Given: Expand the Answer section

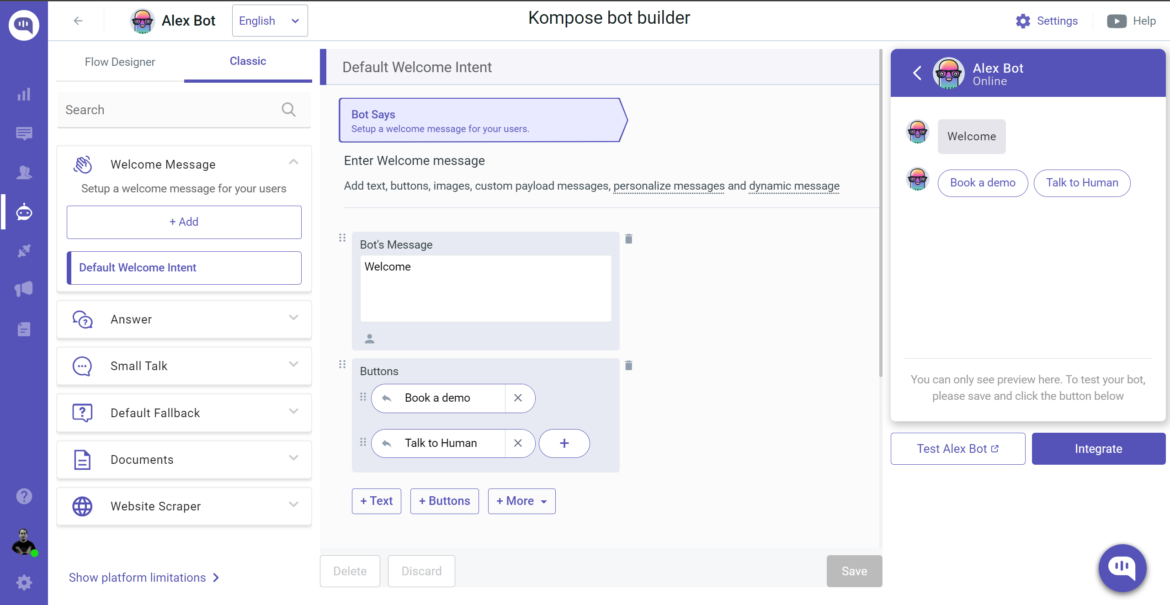Looking at the screenshot, I should (x=184, y=319).
